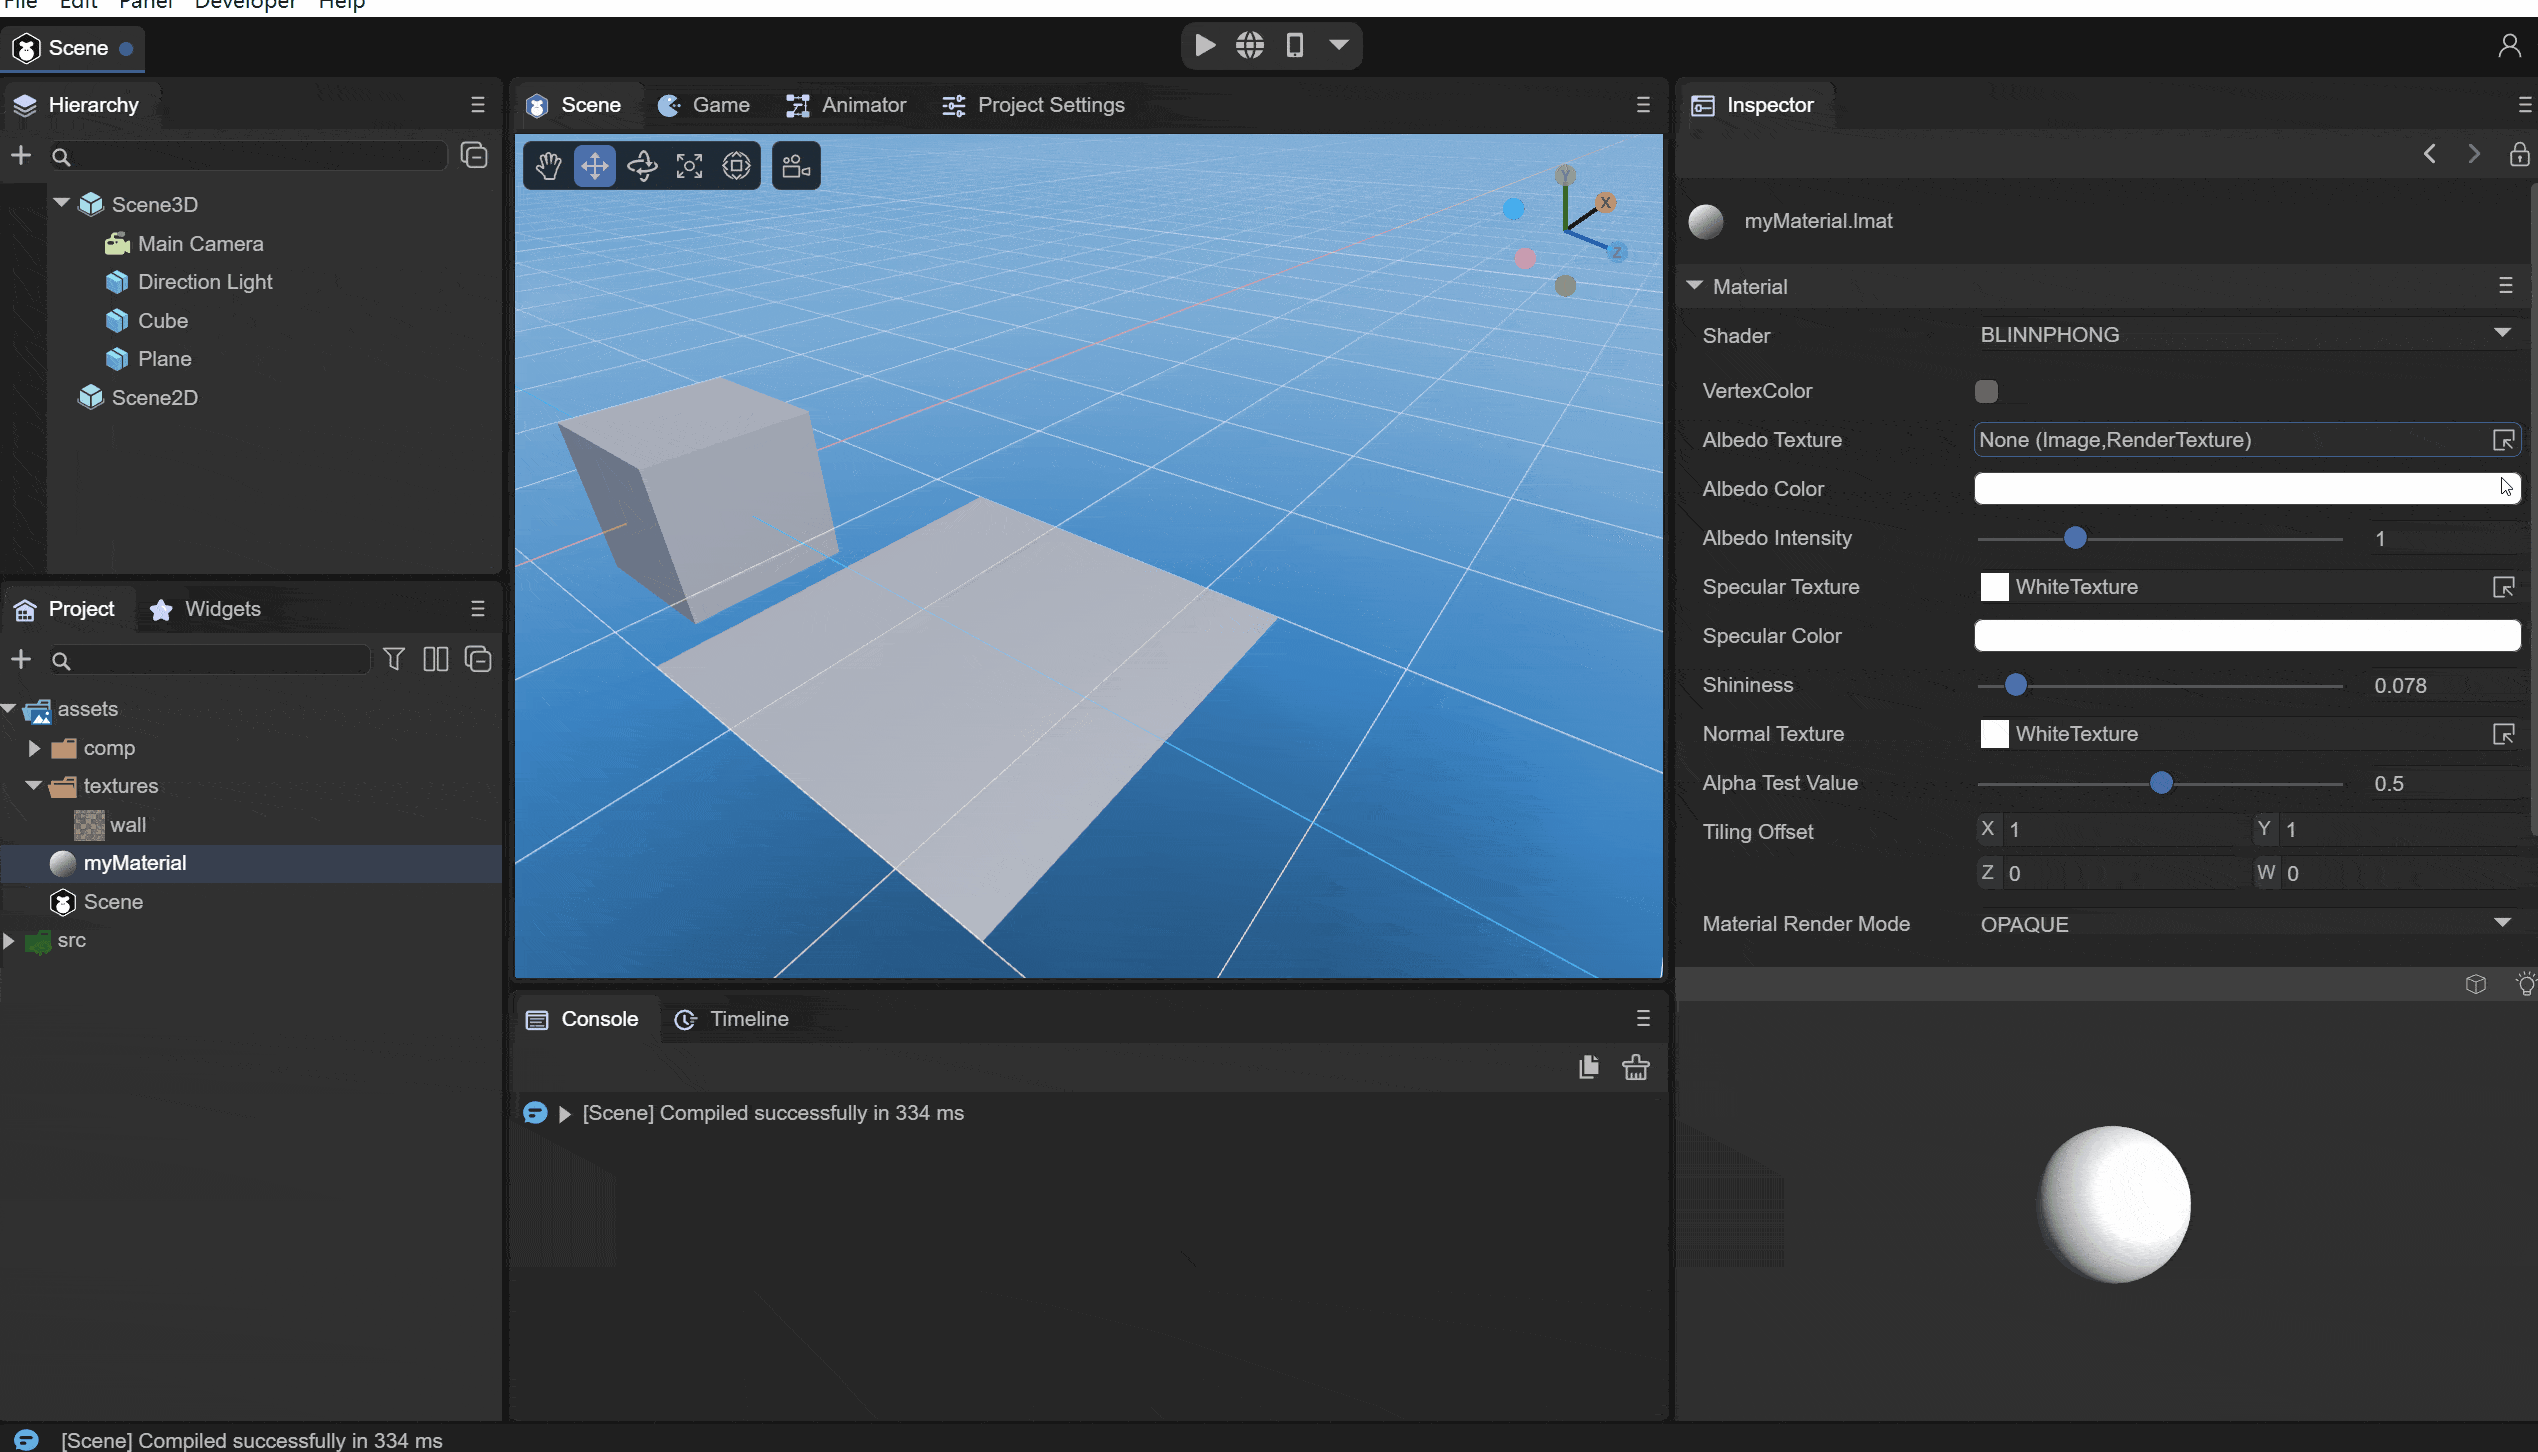Open the Shader BLINNPHONG dropdown
The height and width of the screenshot is (1452, 2538).
click(x=2245, y=335)
